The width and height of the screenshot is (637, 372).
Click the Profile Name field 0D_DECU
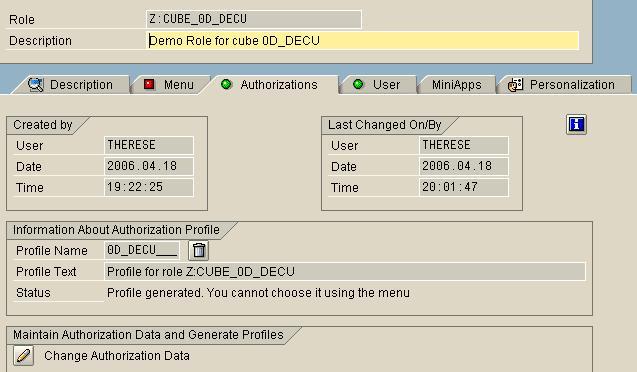click(142, 250)
